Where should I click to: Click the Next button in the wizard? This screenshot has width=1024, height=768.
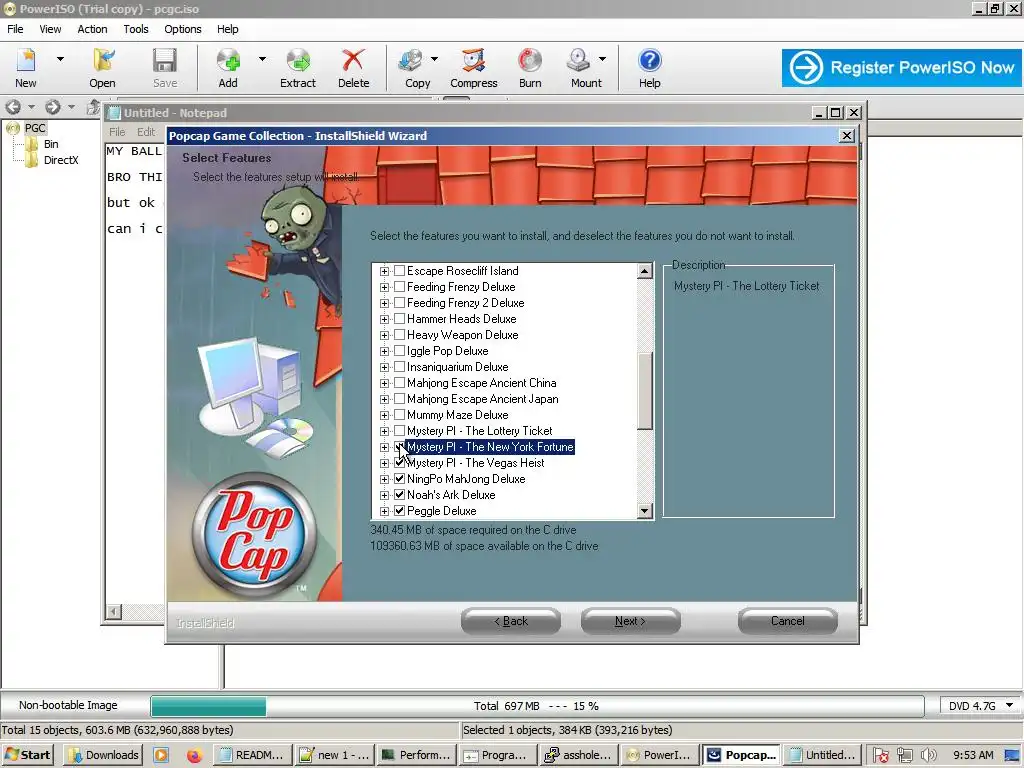[x=630, y=621]
